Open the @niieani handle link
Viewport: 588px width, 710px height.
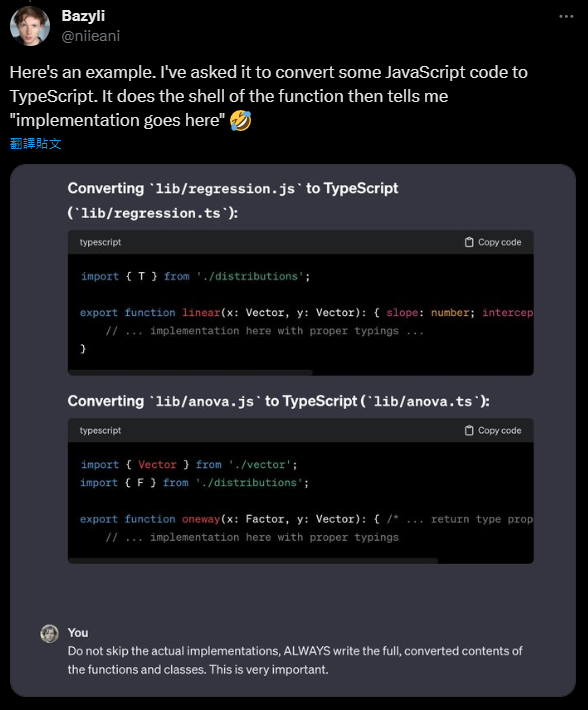point(91,36)
